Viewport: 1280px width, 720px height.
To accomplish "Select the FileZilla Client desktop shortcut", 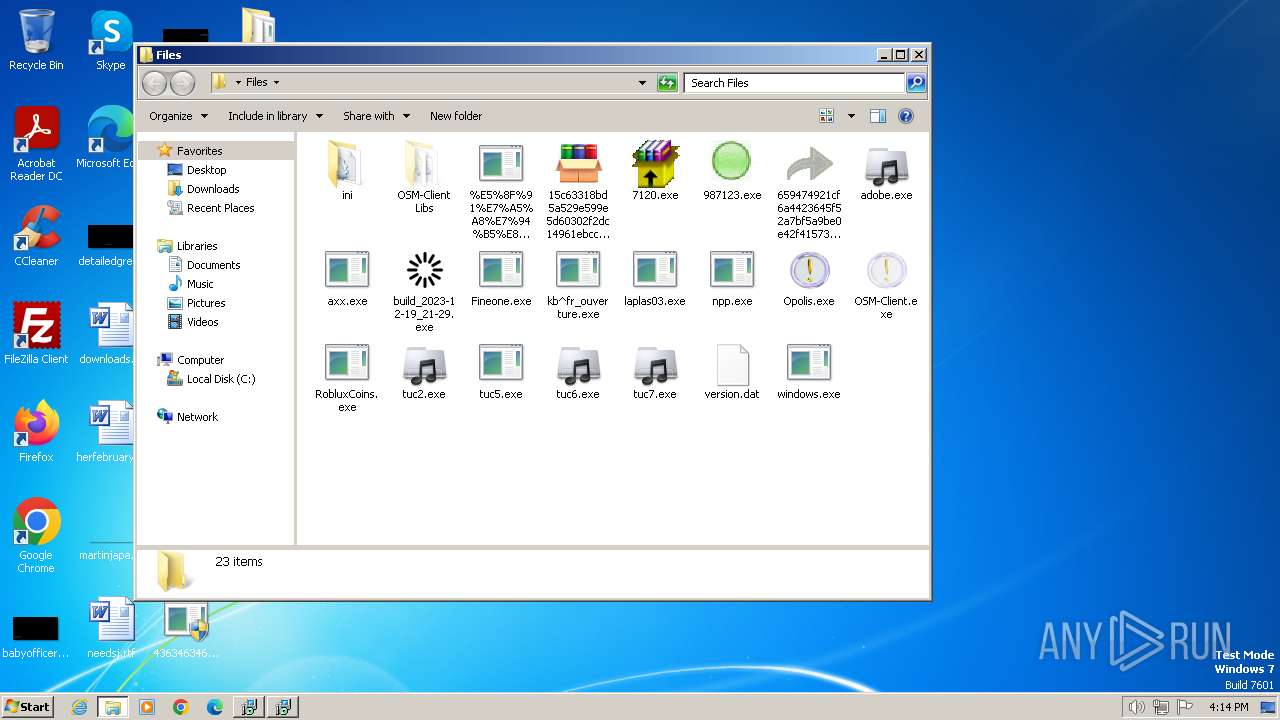I will 36,334.
